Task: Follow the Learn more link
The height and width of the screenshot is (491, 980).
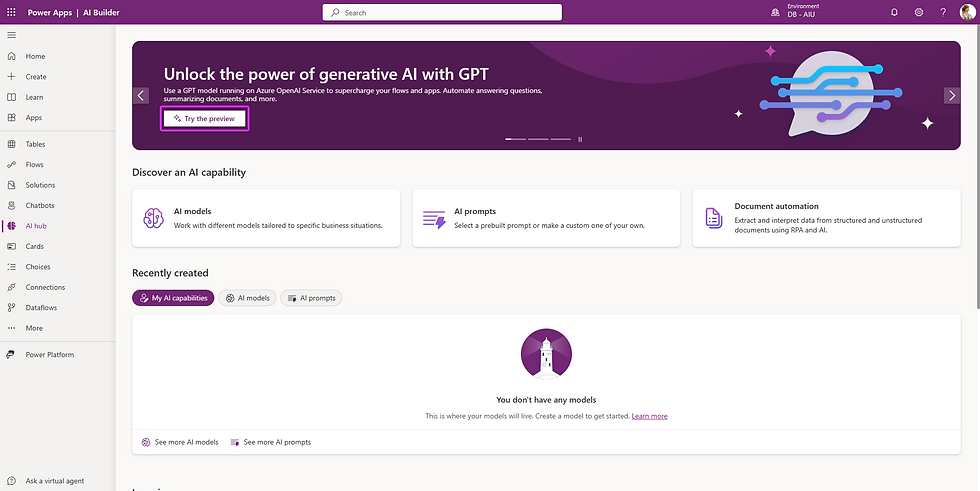Action: pos(649,416)
